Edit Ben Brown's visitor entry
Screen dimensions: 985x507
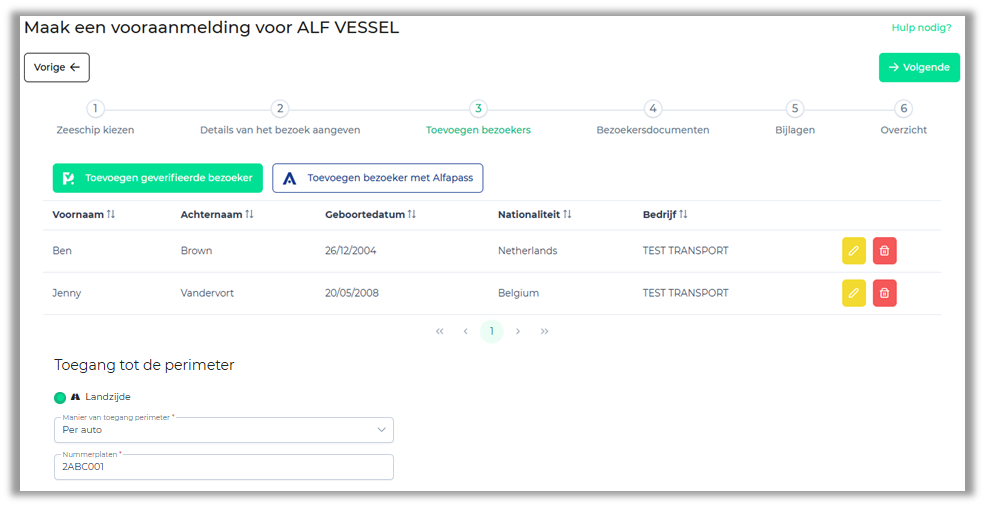click(853, 251)
